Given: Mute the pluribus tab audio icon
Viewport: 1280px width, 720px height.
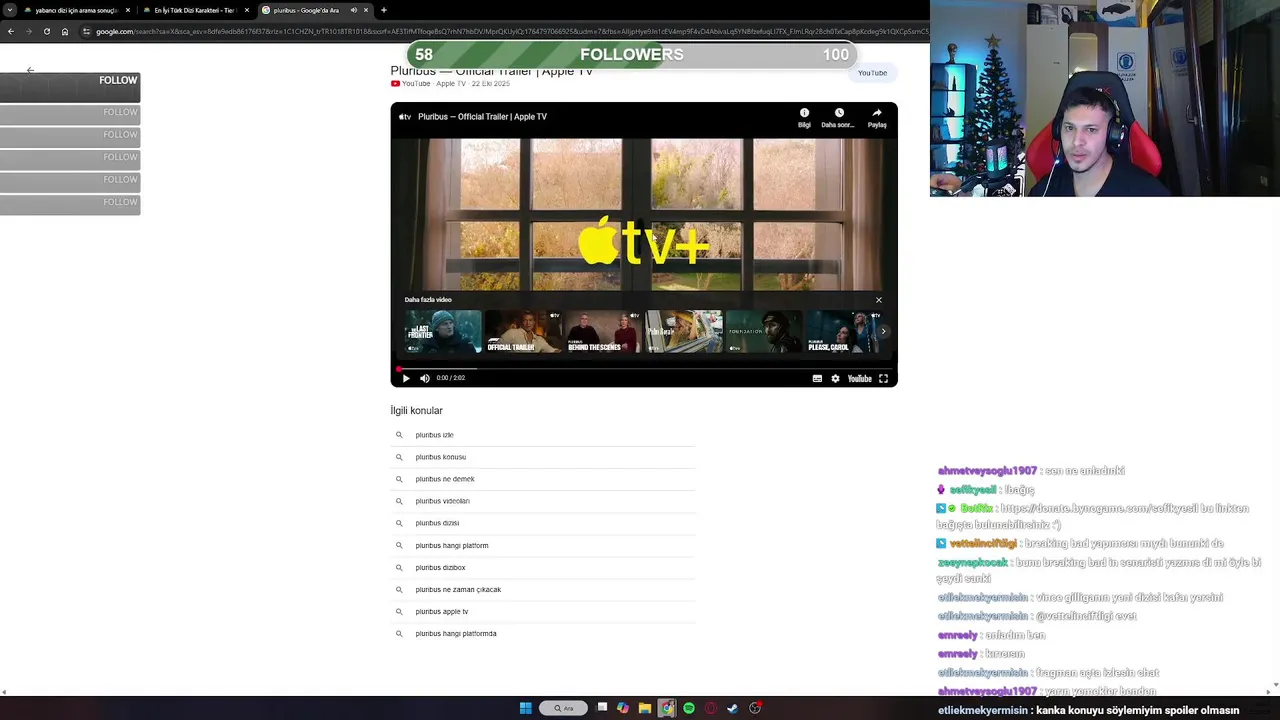Looking at the screenshot, I should tap(354, 10).
